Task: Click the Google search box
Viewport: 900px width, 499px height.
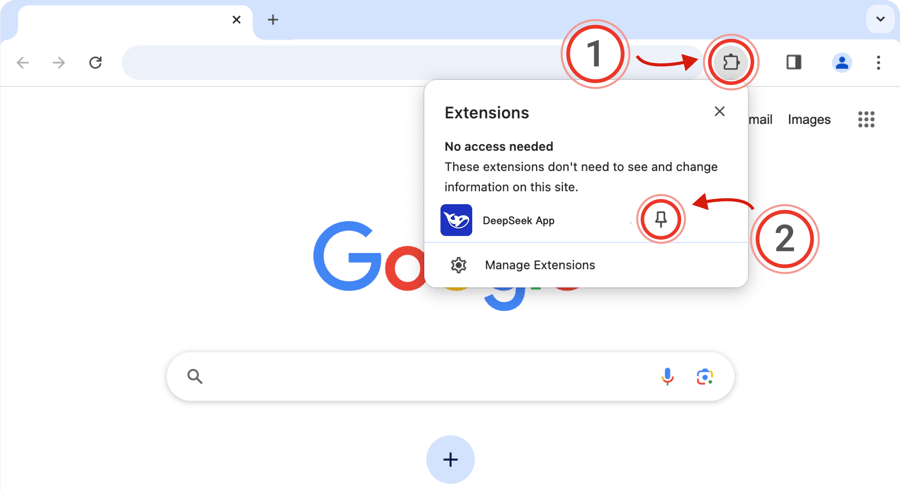Action: 451,377
